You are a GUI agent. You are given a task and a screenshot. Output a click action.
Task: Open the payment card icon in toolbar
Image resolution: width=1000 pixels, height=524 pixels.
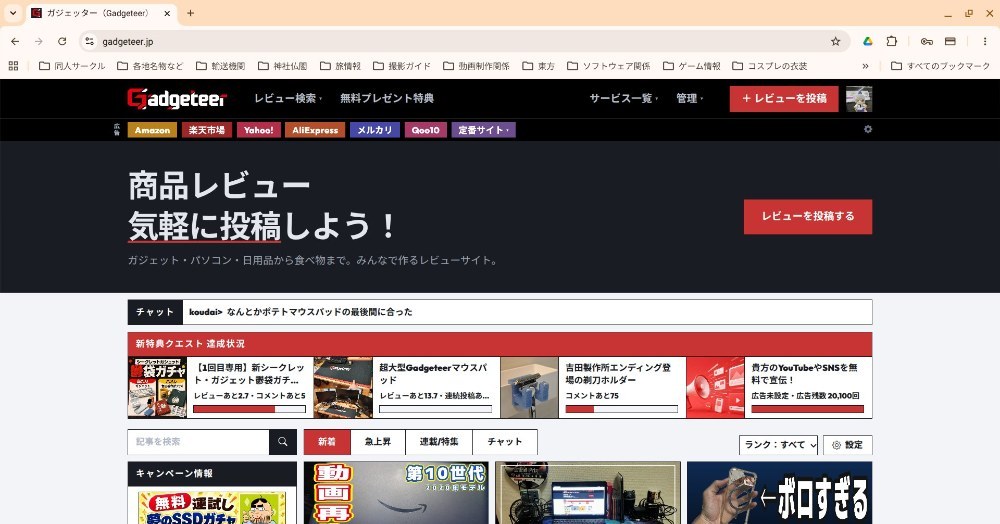(950, 41)
